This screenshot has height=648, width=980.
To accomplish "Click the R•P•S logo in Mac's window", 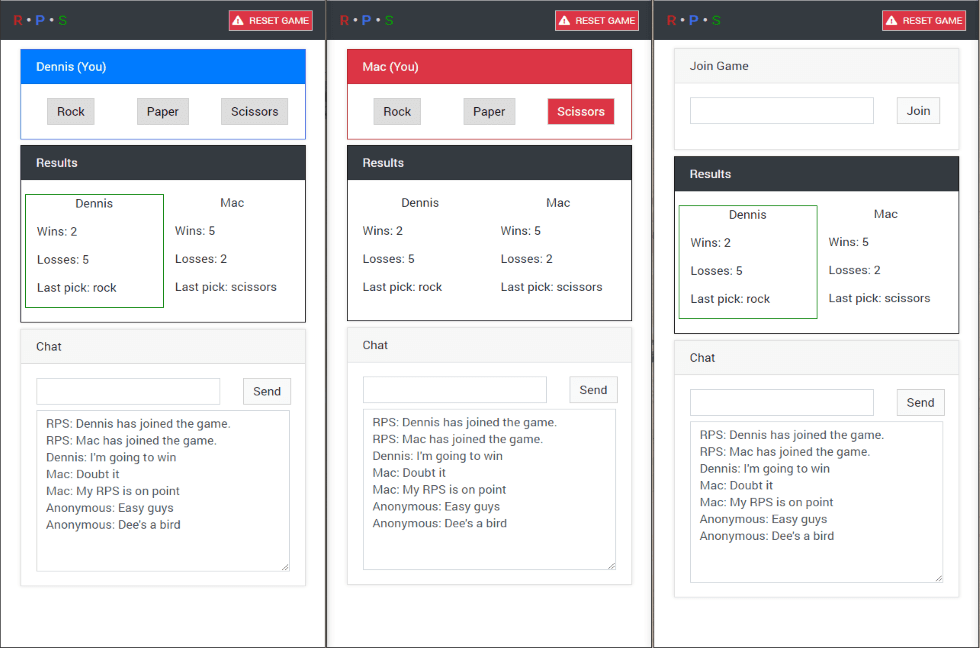I will [367, 20].
